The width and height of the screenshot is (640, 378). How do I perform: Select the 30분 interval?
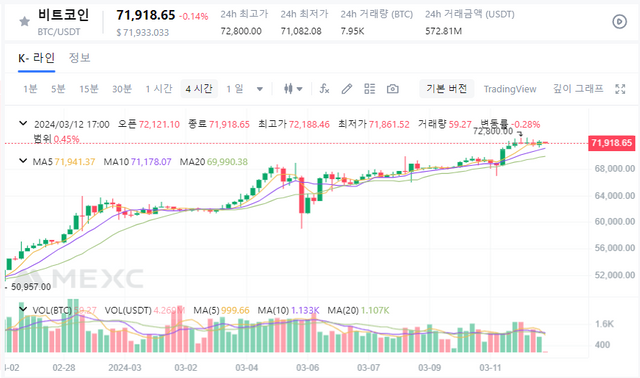(122, 89)
